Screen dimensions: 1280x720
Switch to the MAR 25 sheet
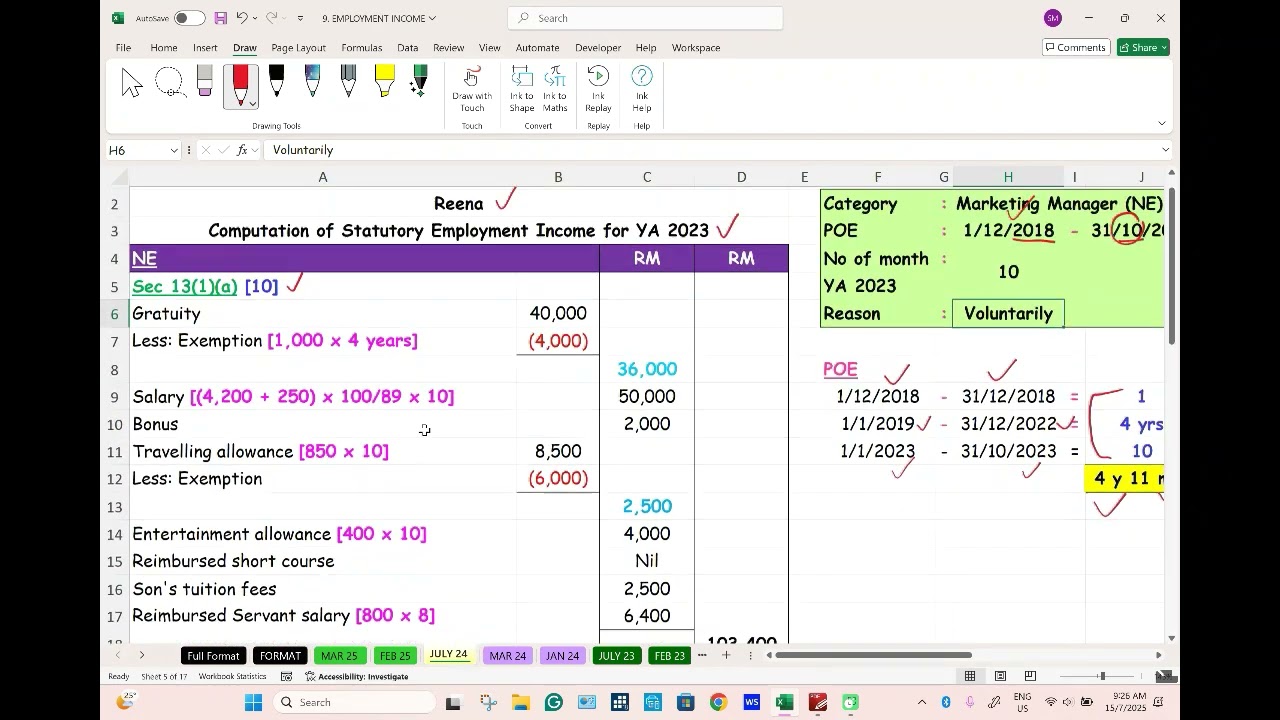(339, 656)
